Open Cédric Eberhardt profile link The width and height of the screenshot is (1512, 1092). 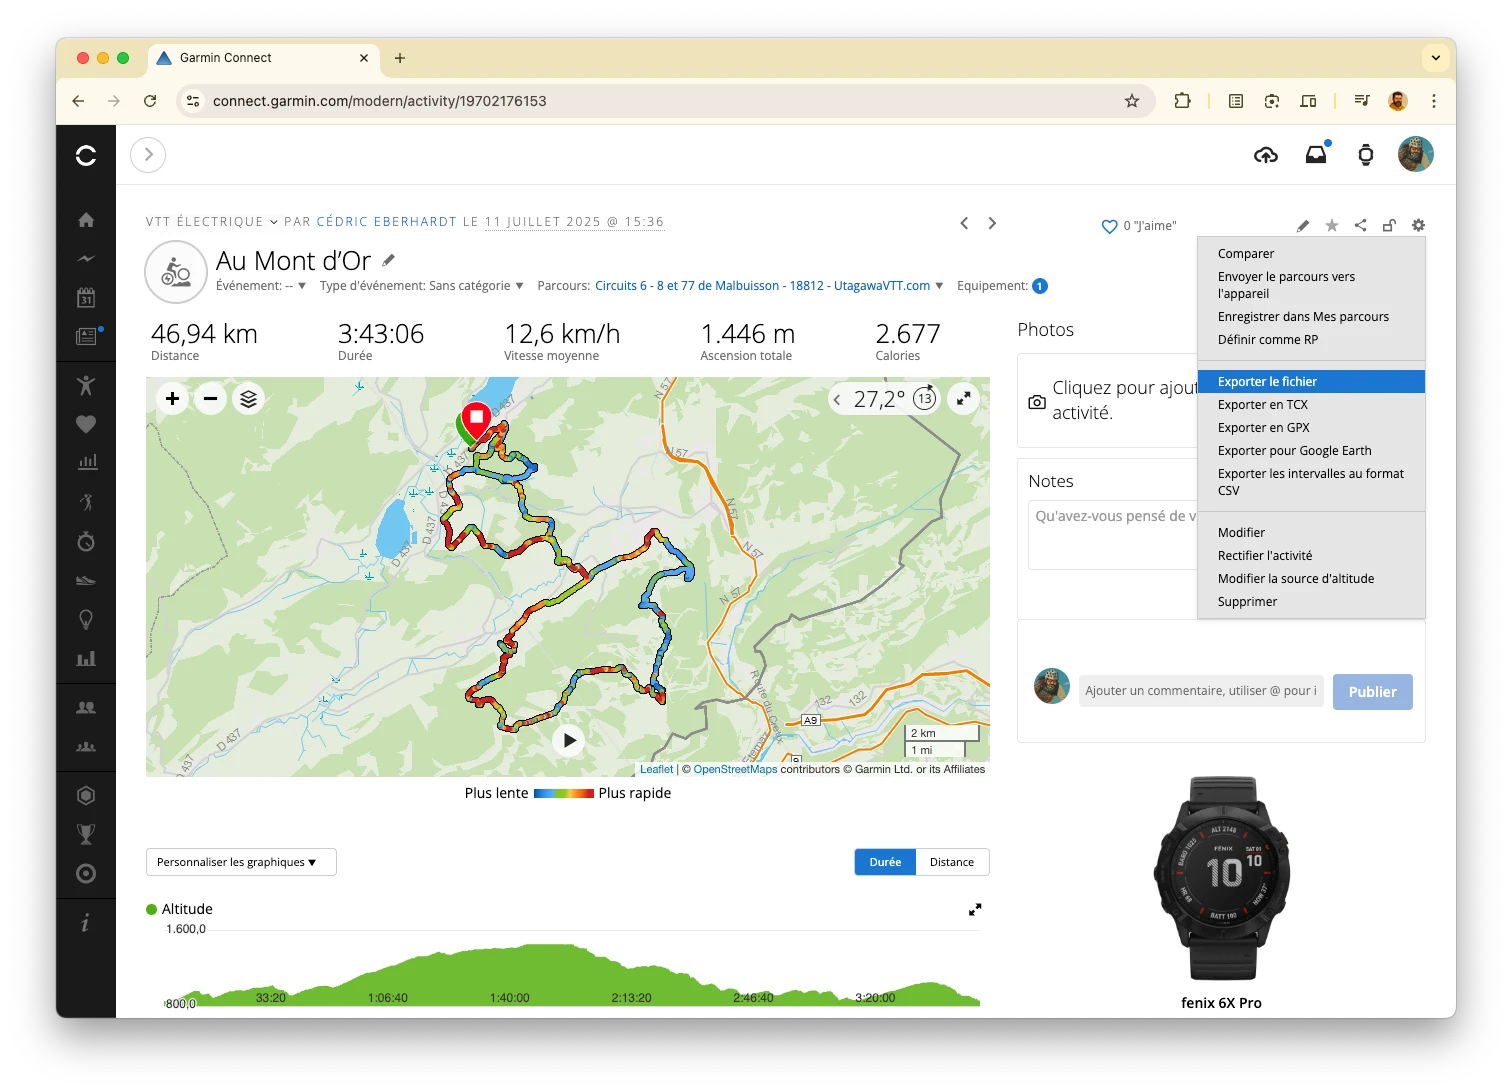(x=386, y=222)
